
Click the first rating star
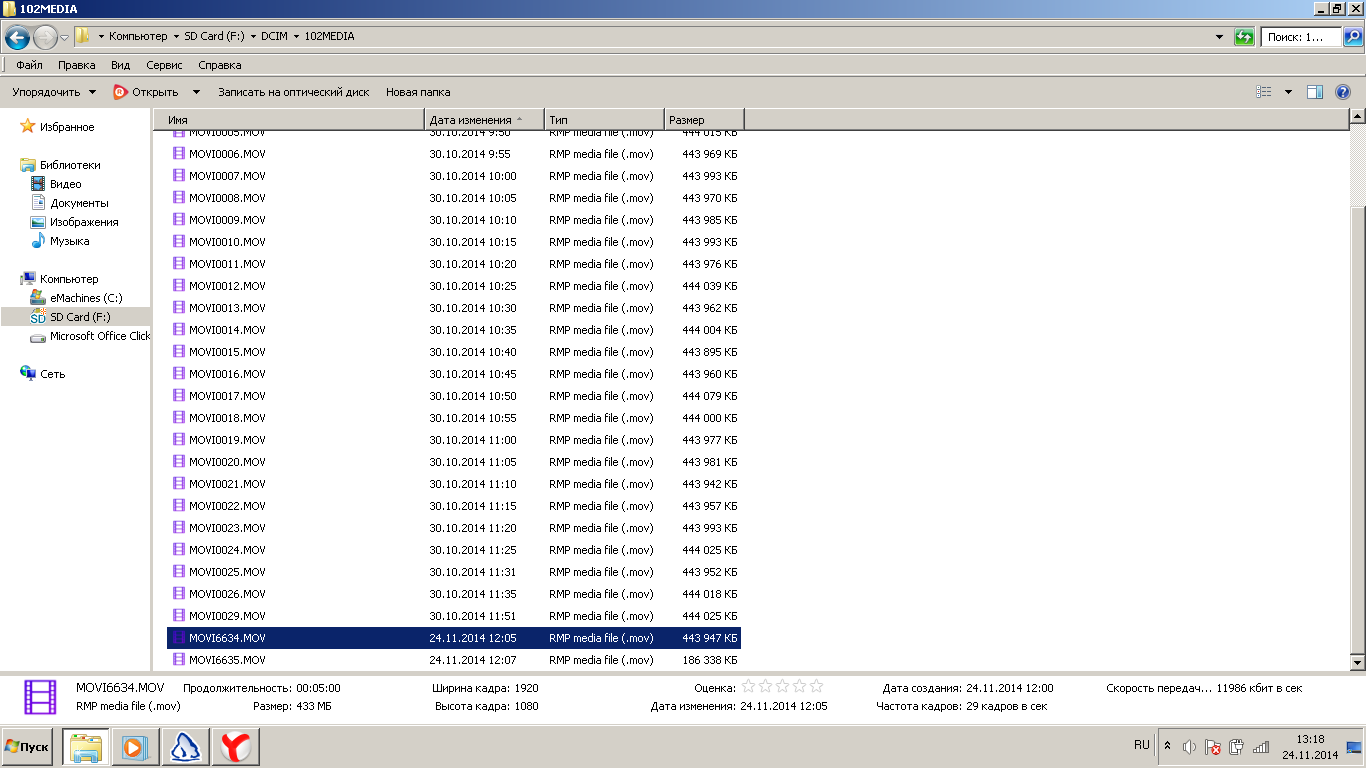[x=748, y=687]
